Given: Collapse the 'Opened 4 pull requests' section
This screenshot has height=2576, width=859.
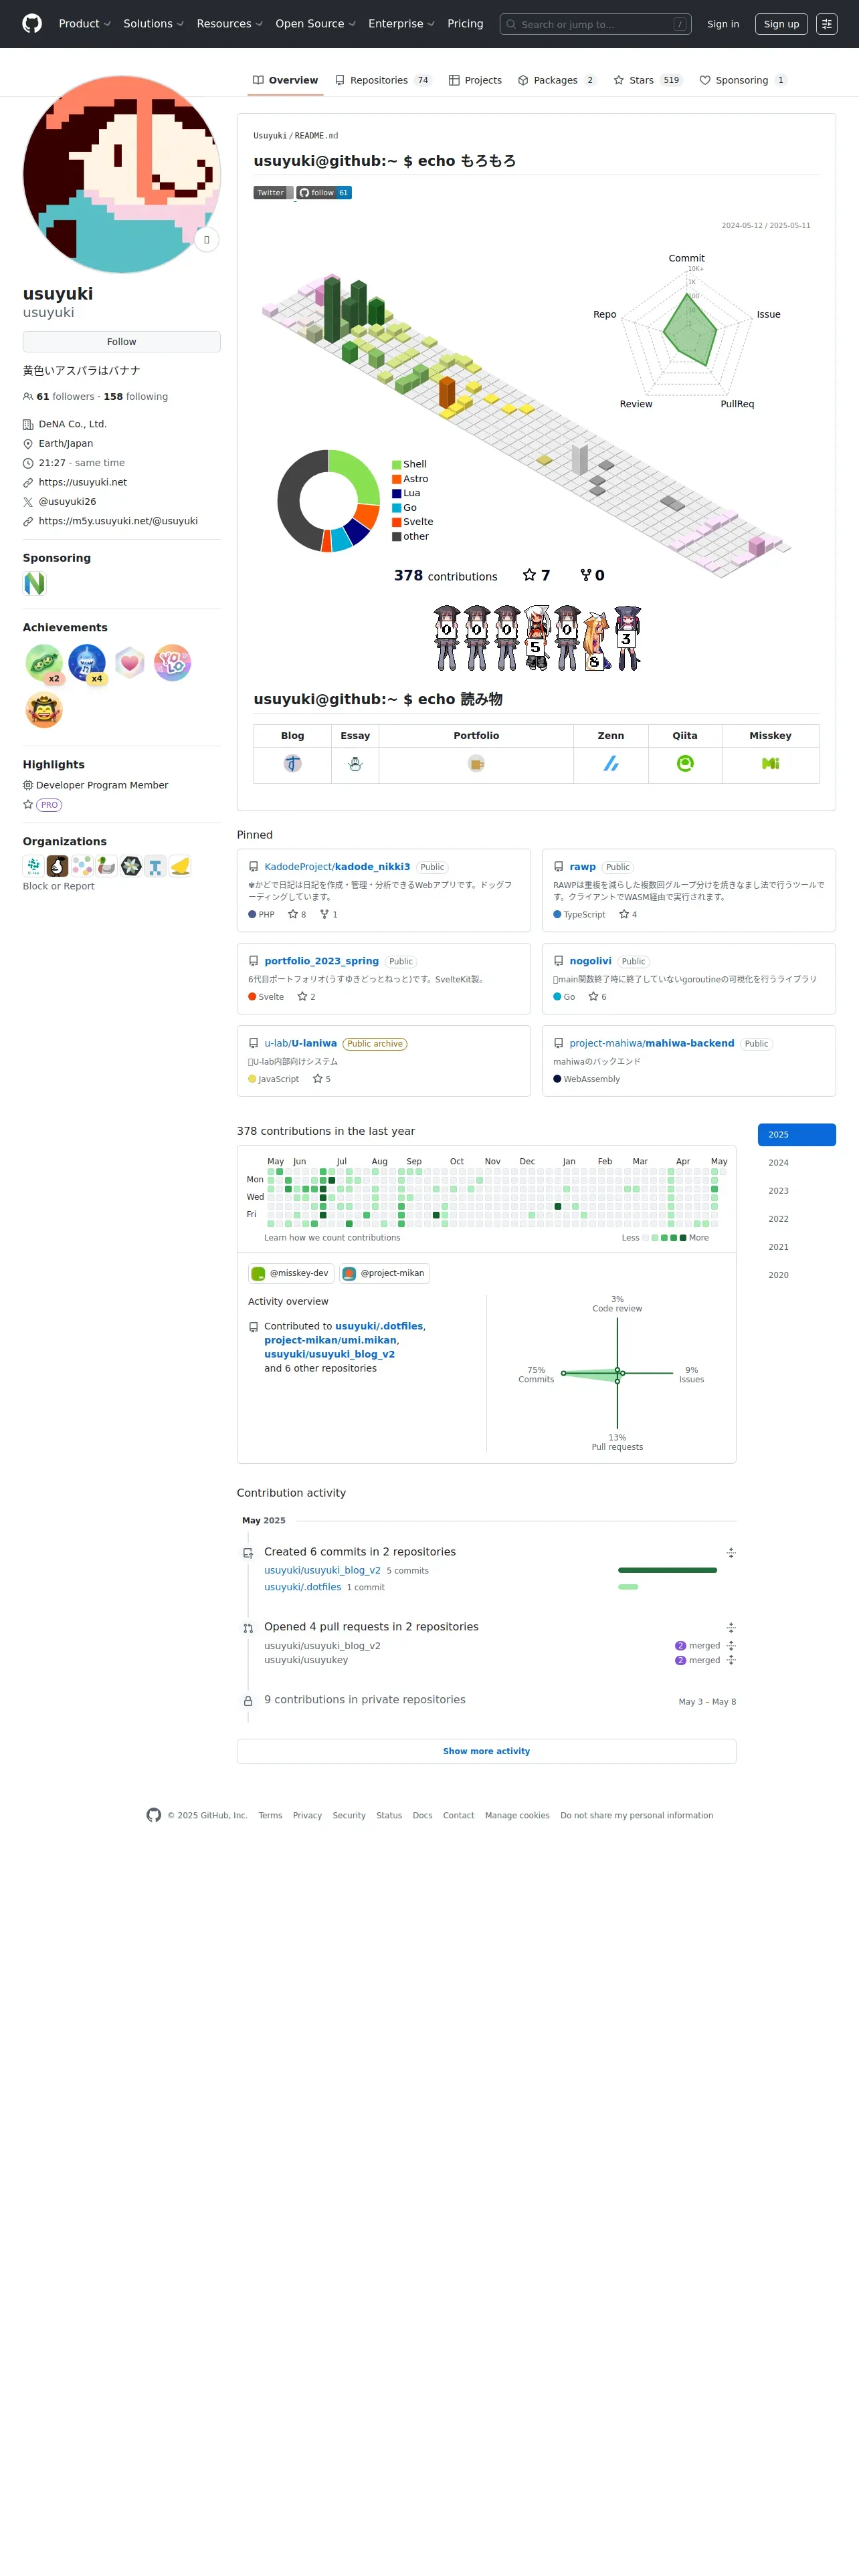Looking at the screenshot, I should (x=731, y=1628).
